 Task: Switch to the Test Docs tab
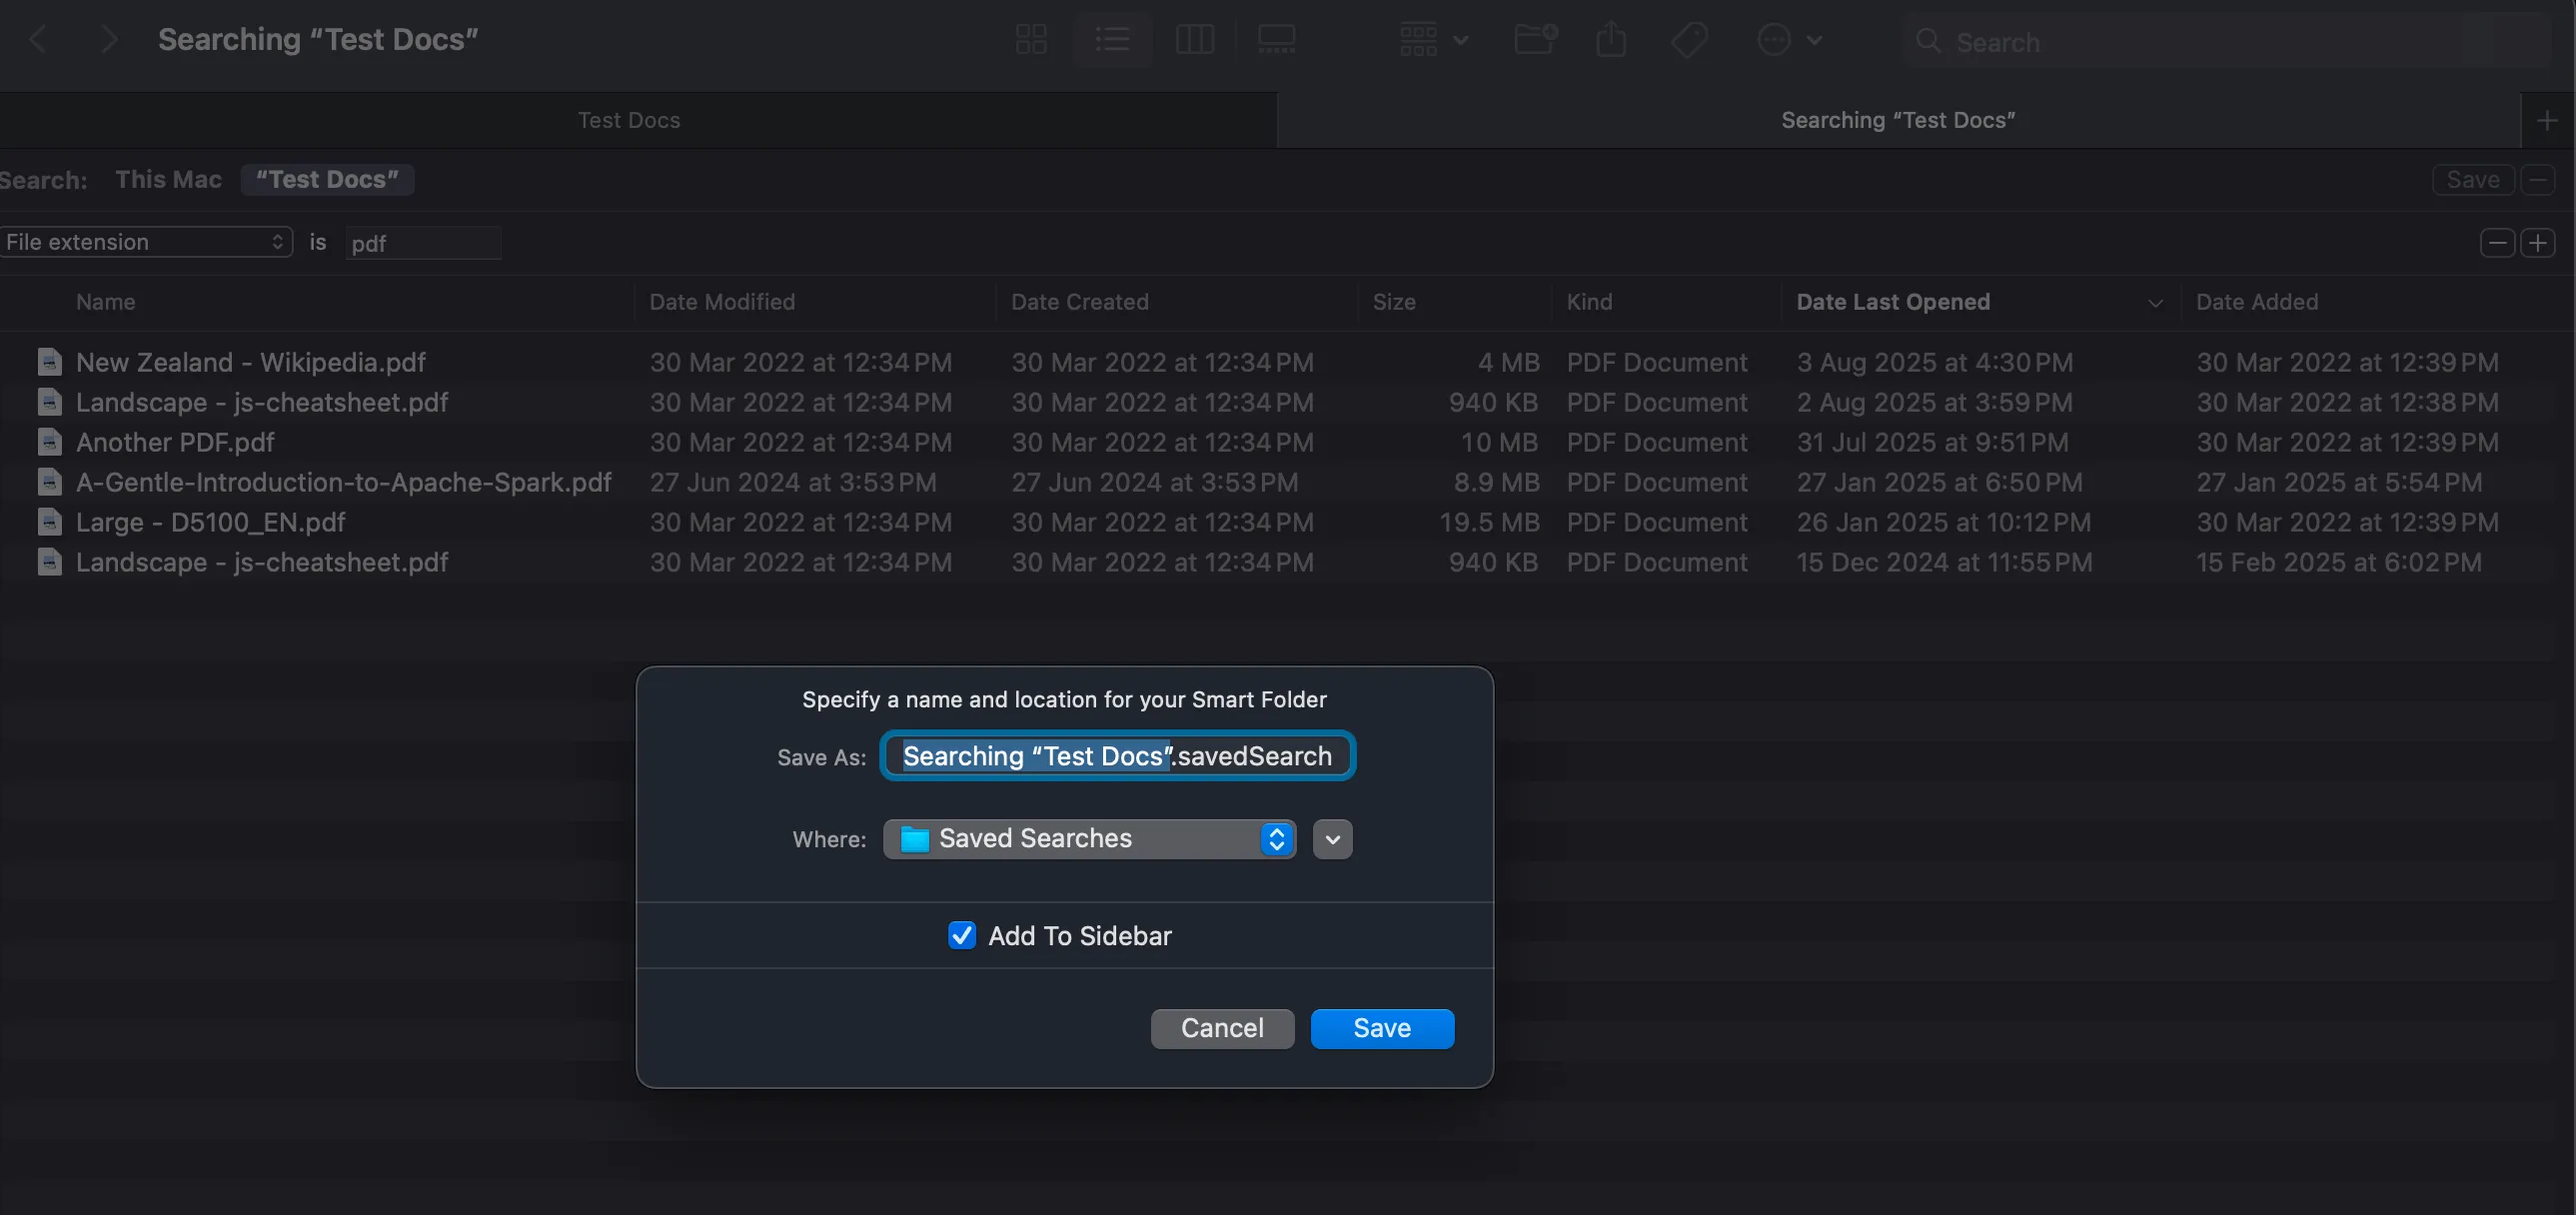pos(629,120)
